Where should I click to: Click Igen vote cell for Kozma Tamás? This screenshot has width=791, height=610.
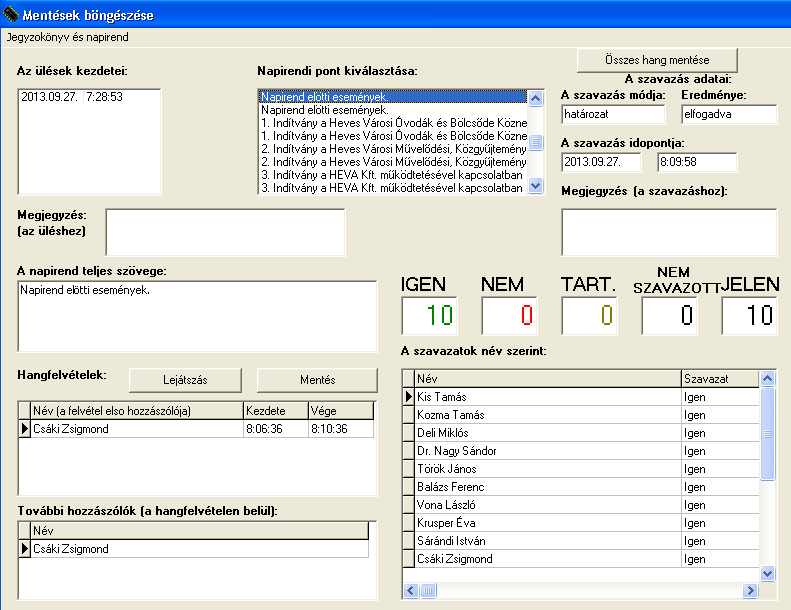720,415
